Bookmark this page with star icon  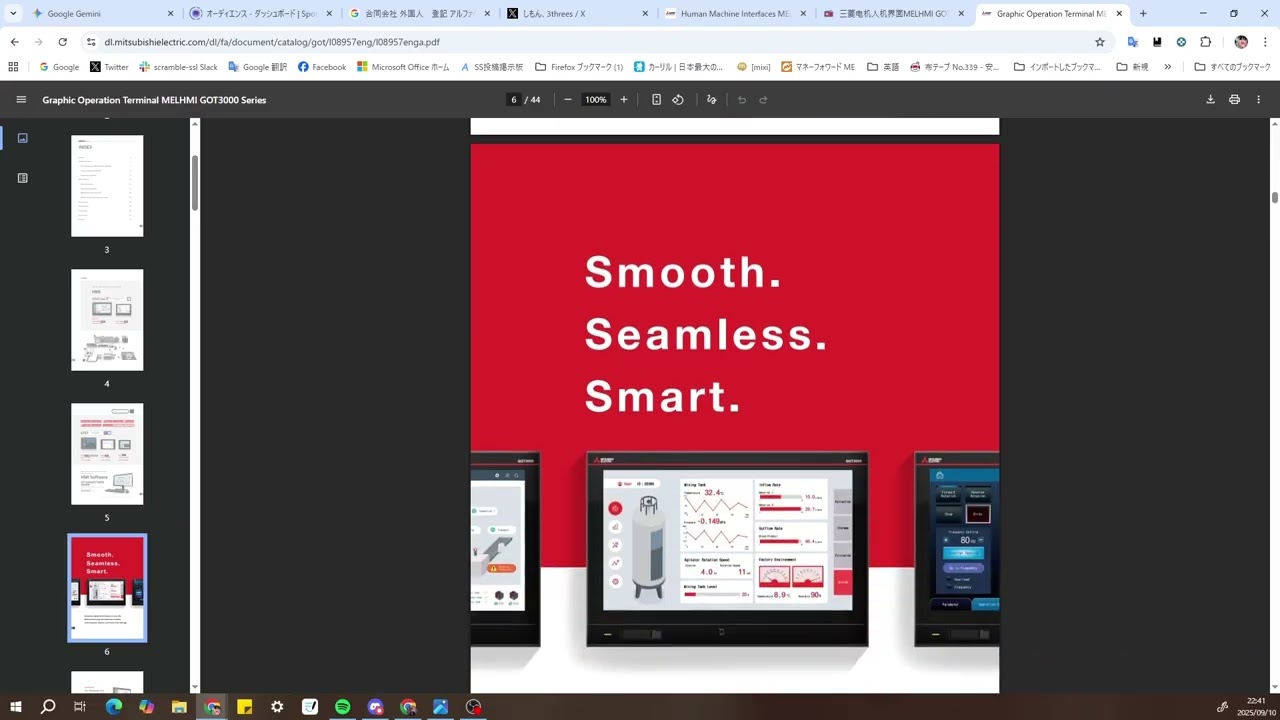(x=1100, y=42)
